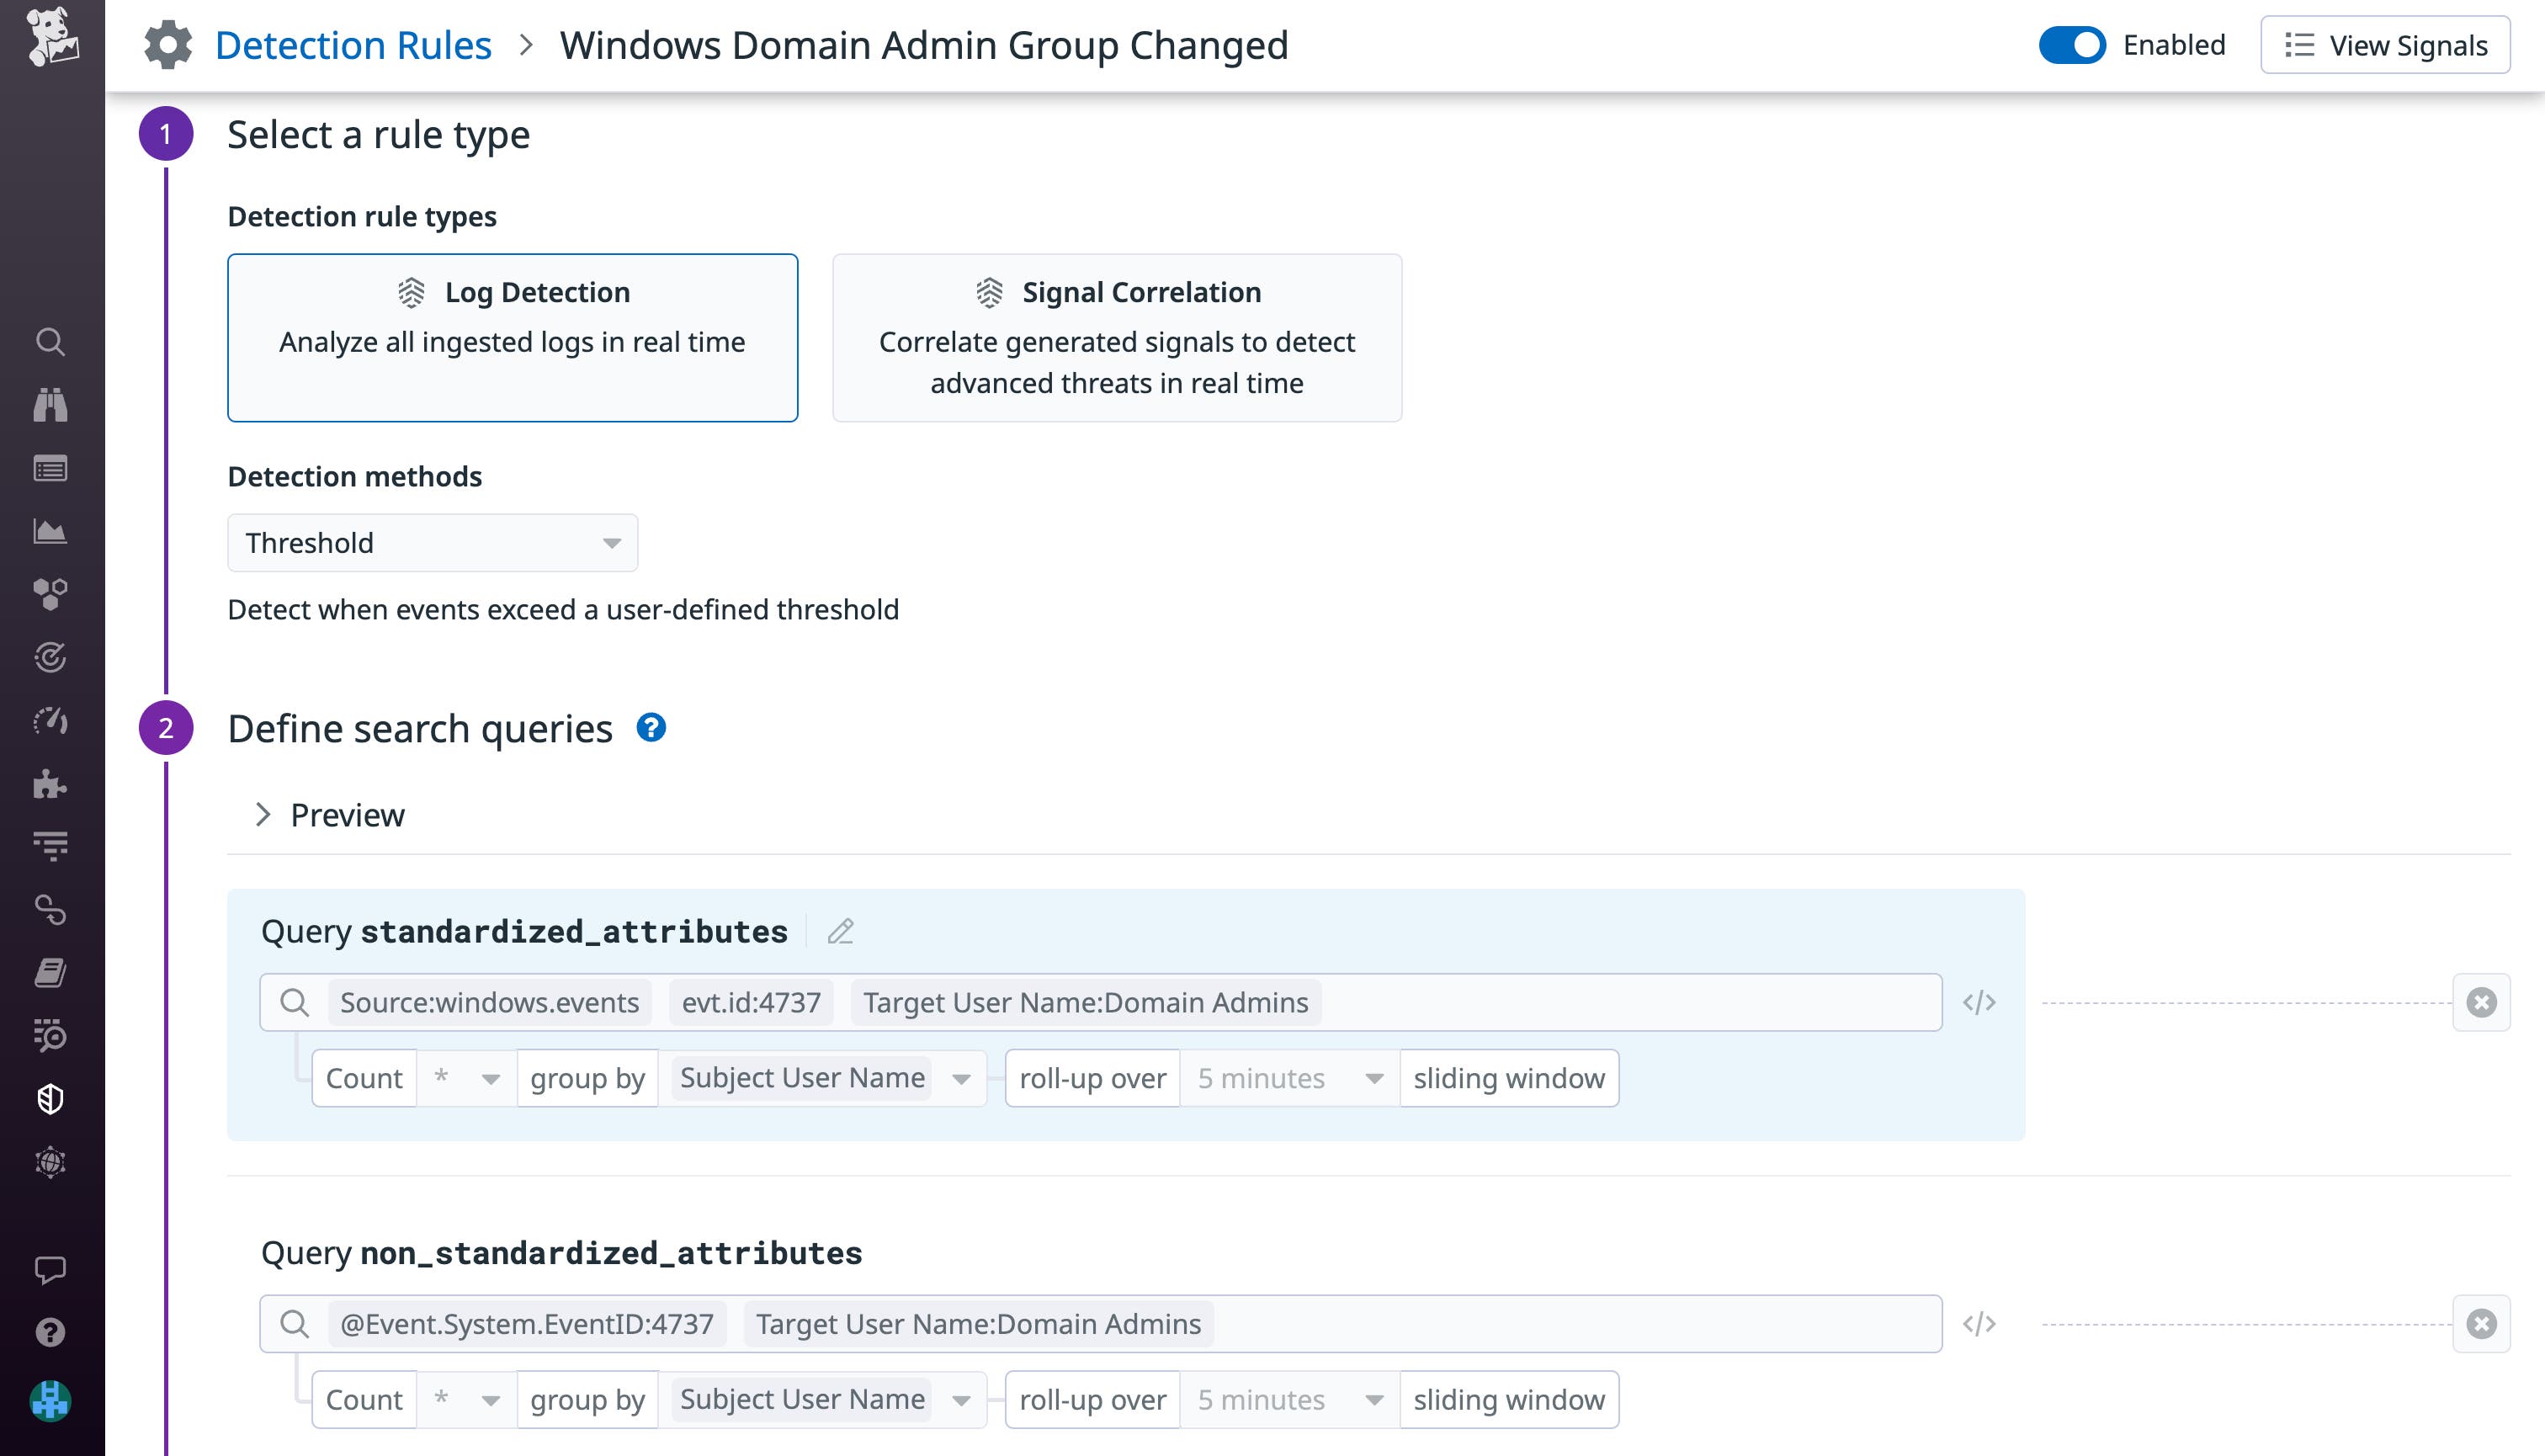Select the Watchdog binoculars icon

pyautogui.click(x=50, y=404)
